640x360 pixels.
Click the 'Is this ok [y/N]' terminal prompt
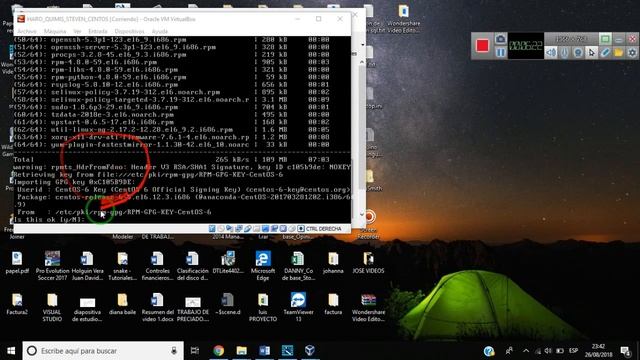tap(49, 220)
